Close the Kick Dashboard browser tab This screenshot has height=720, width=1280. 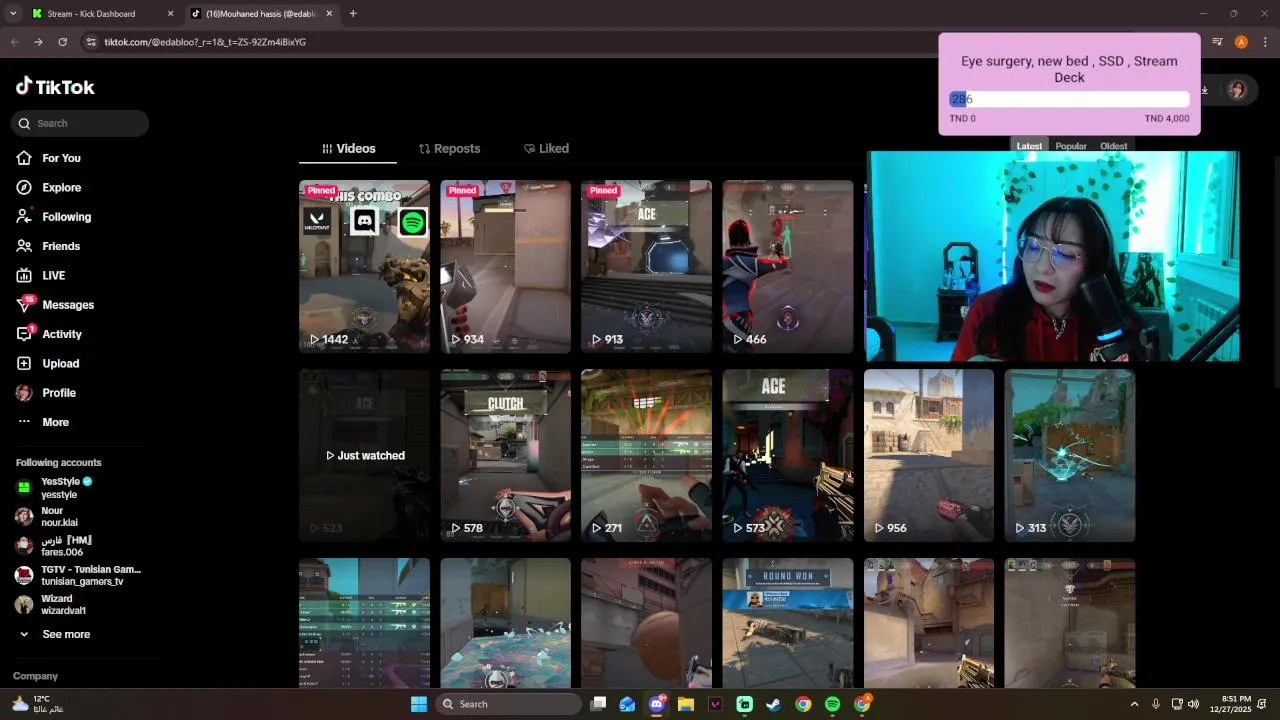click(170, 14)
